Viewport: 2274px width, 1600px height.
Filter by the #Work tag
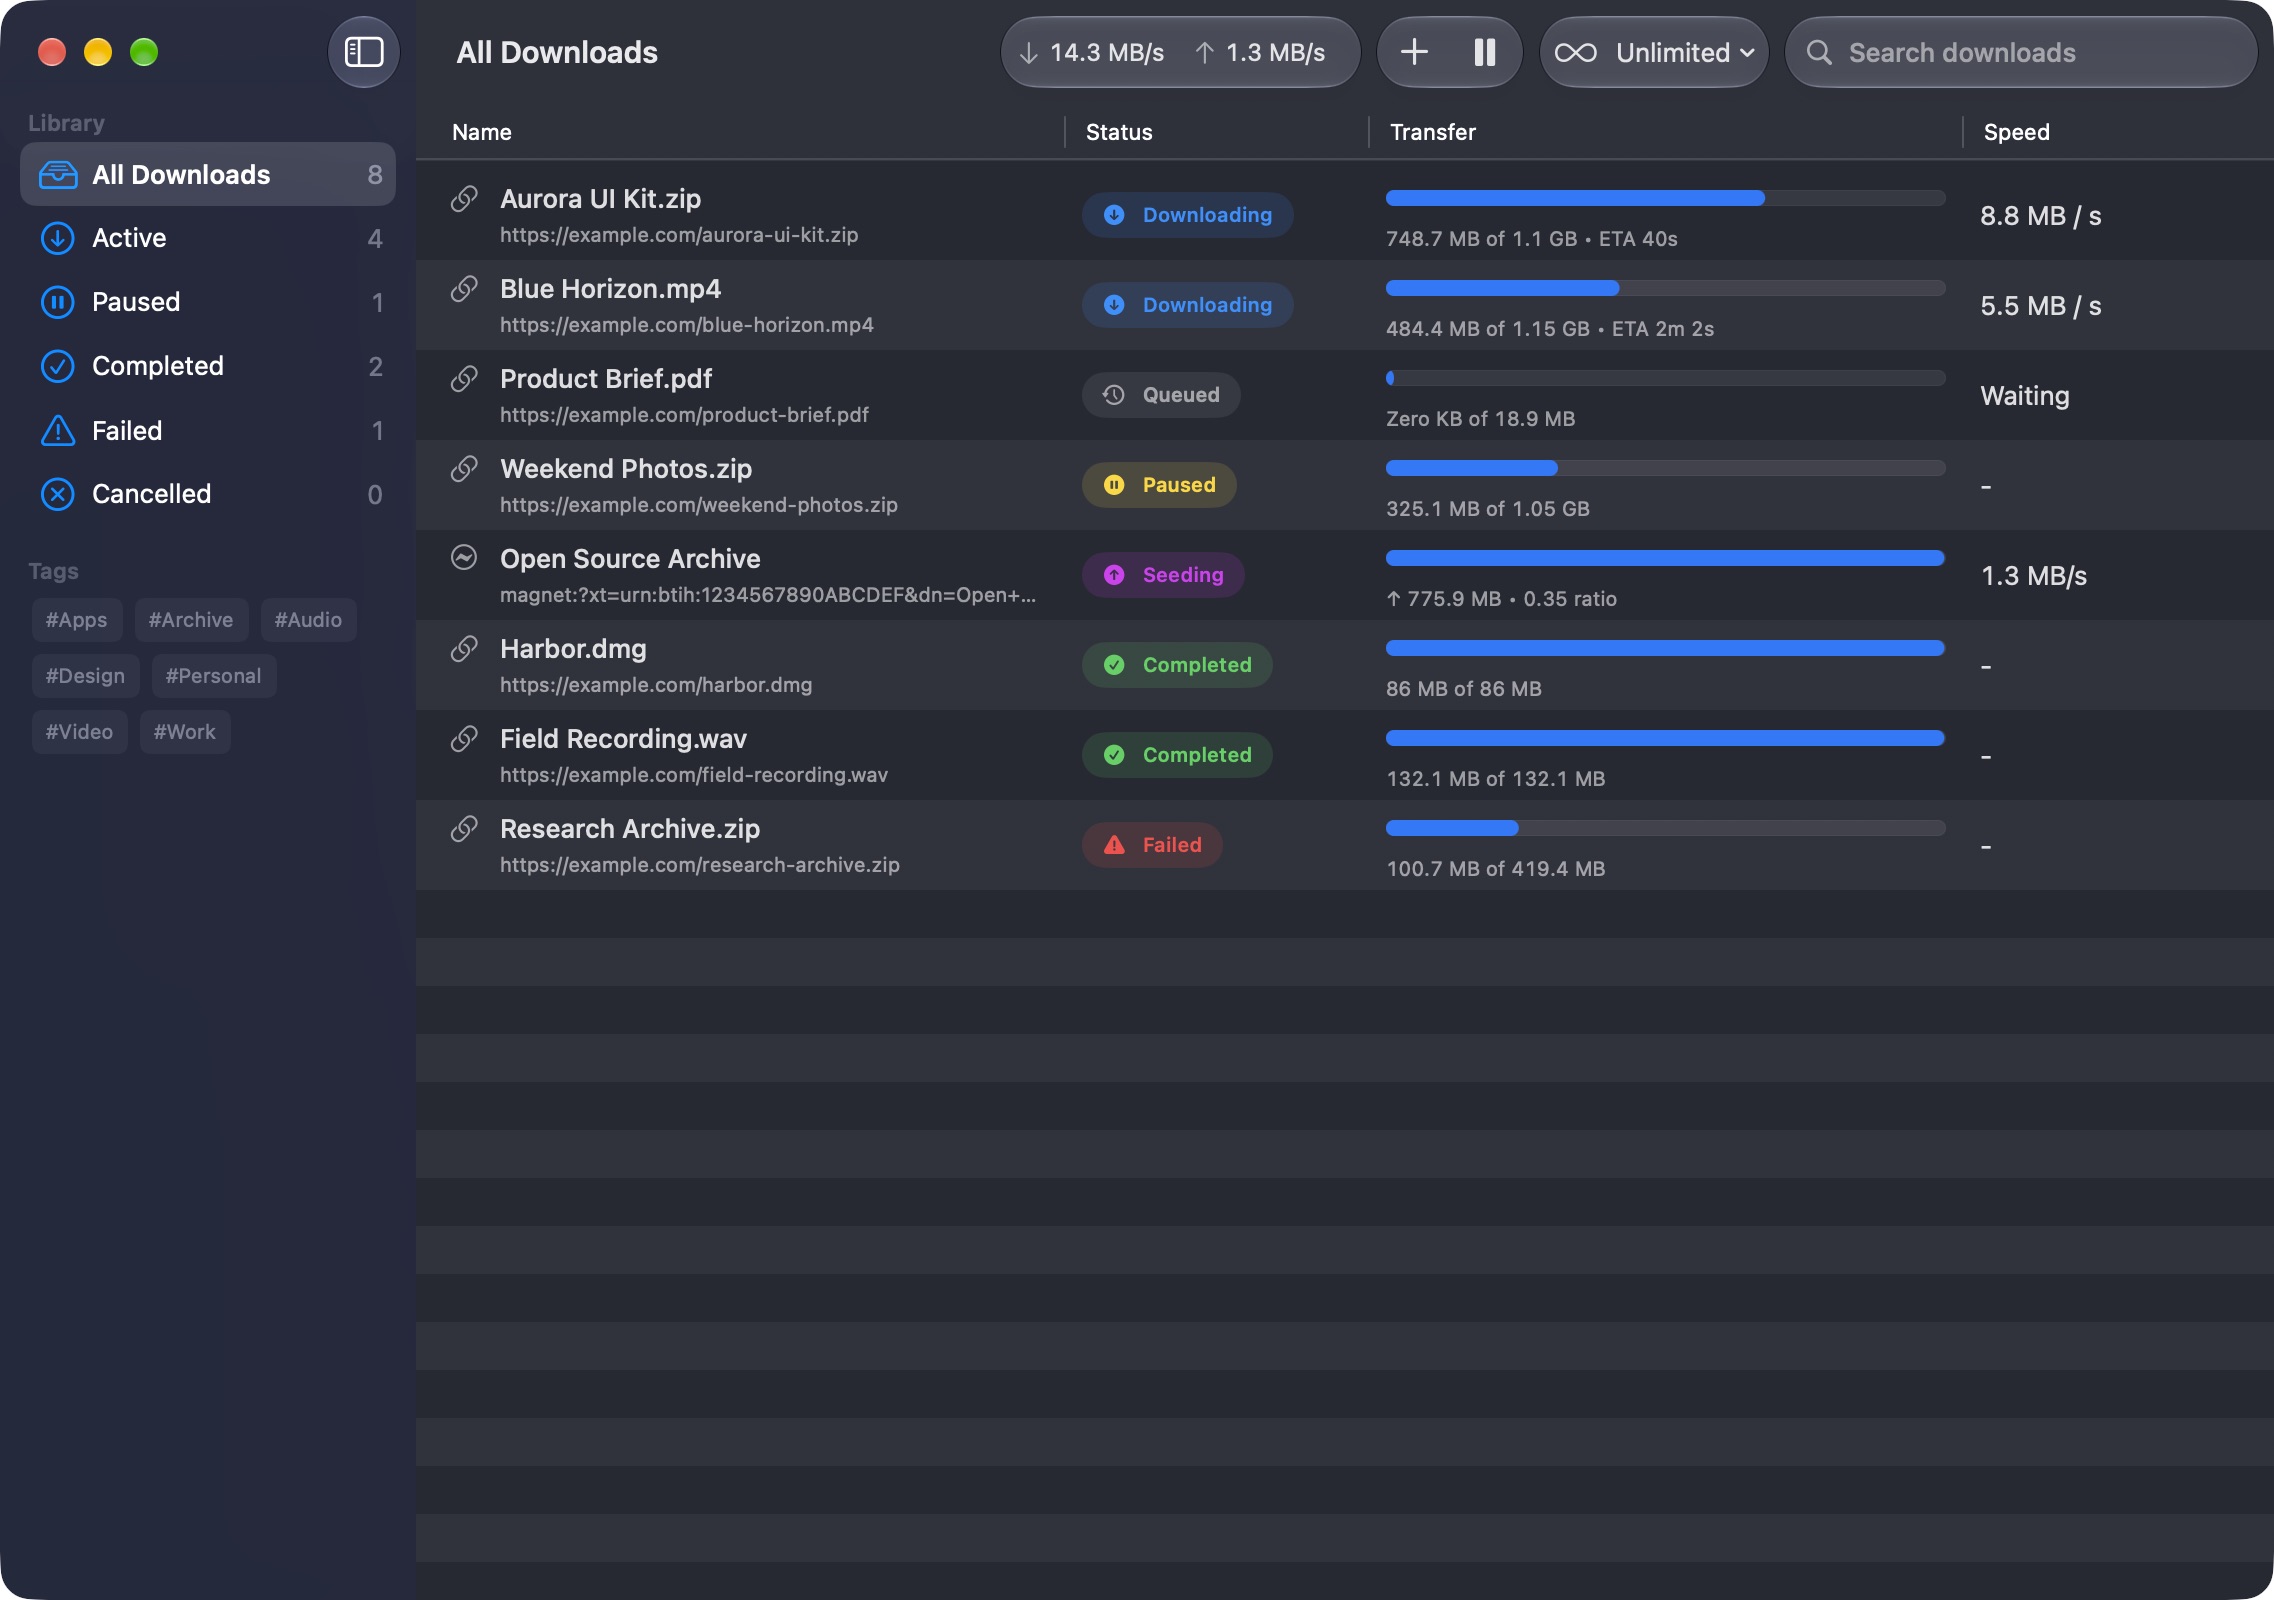185,732
